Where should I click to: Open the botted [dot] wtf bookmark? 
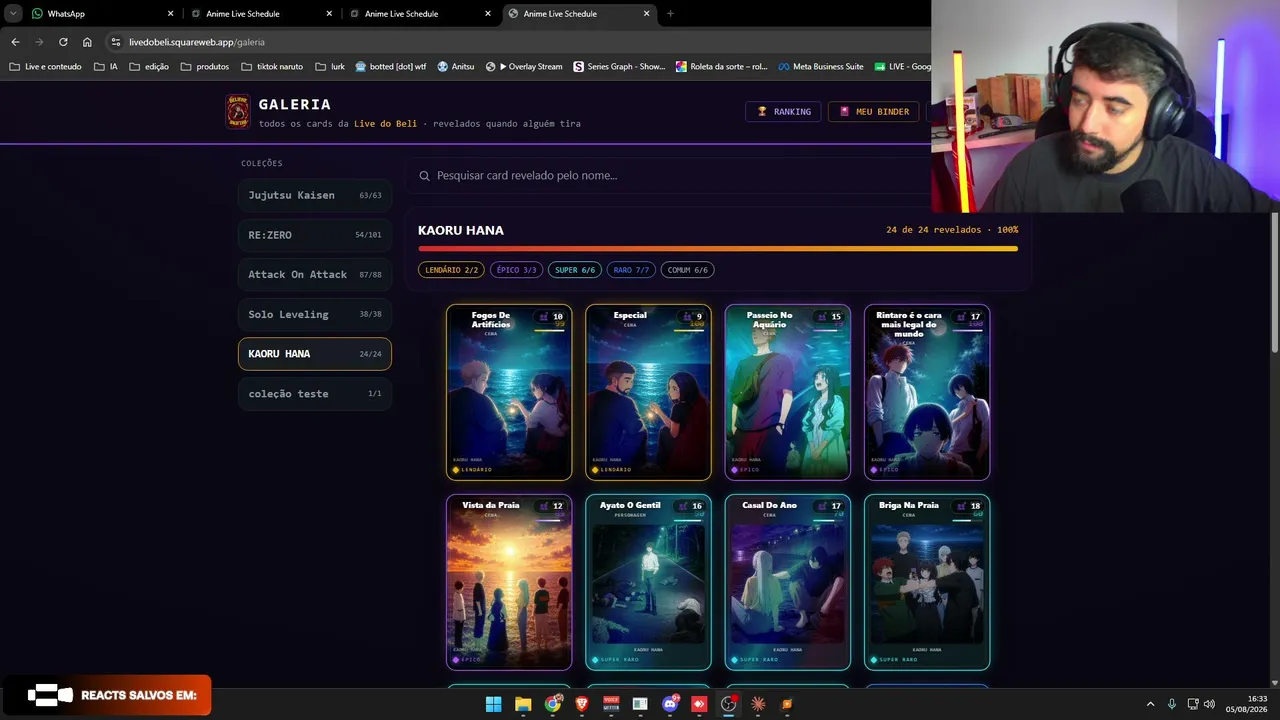tap(391, 67)
